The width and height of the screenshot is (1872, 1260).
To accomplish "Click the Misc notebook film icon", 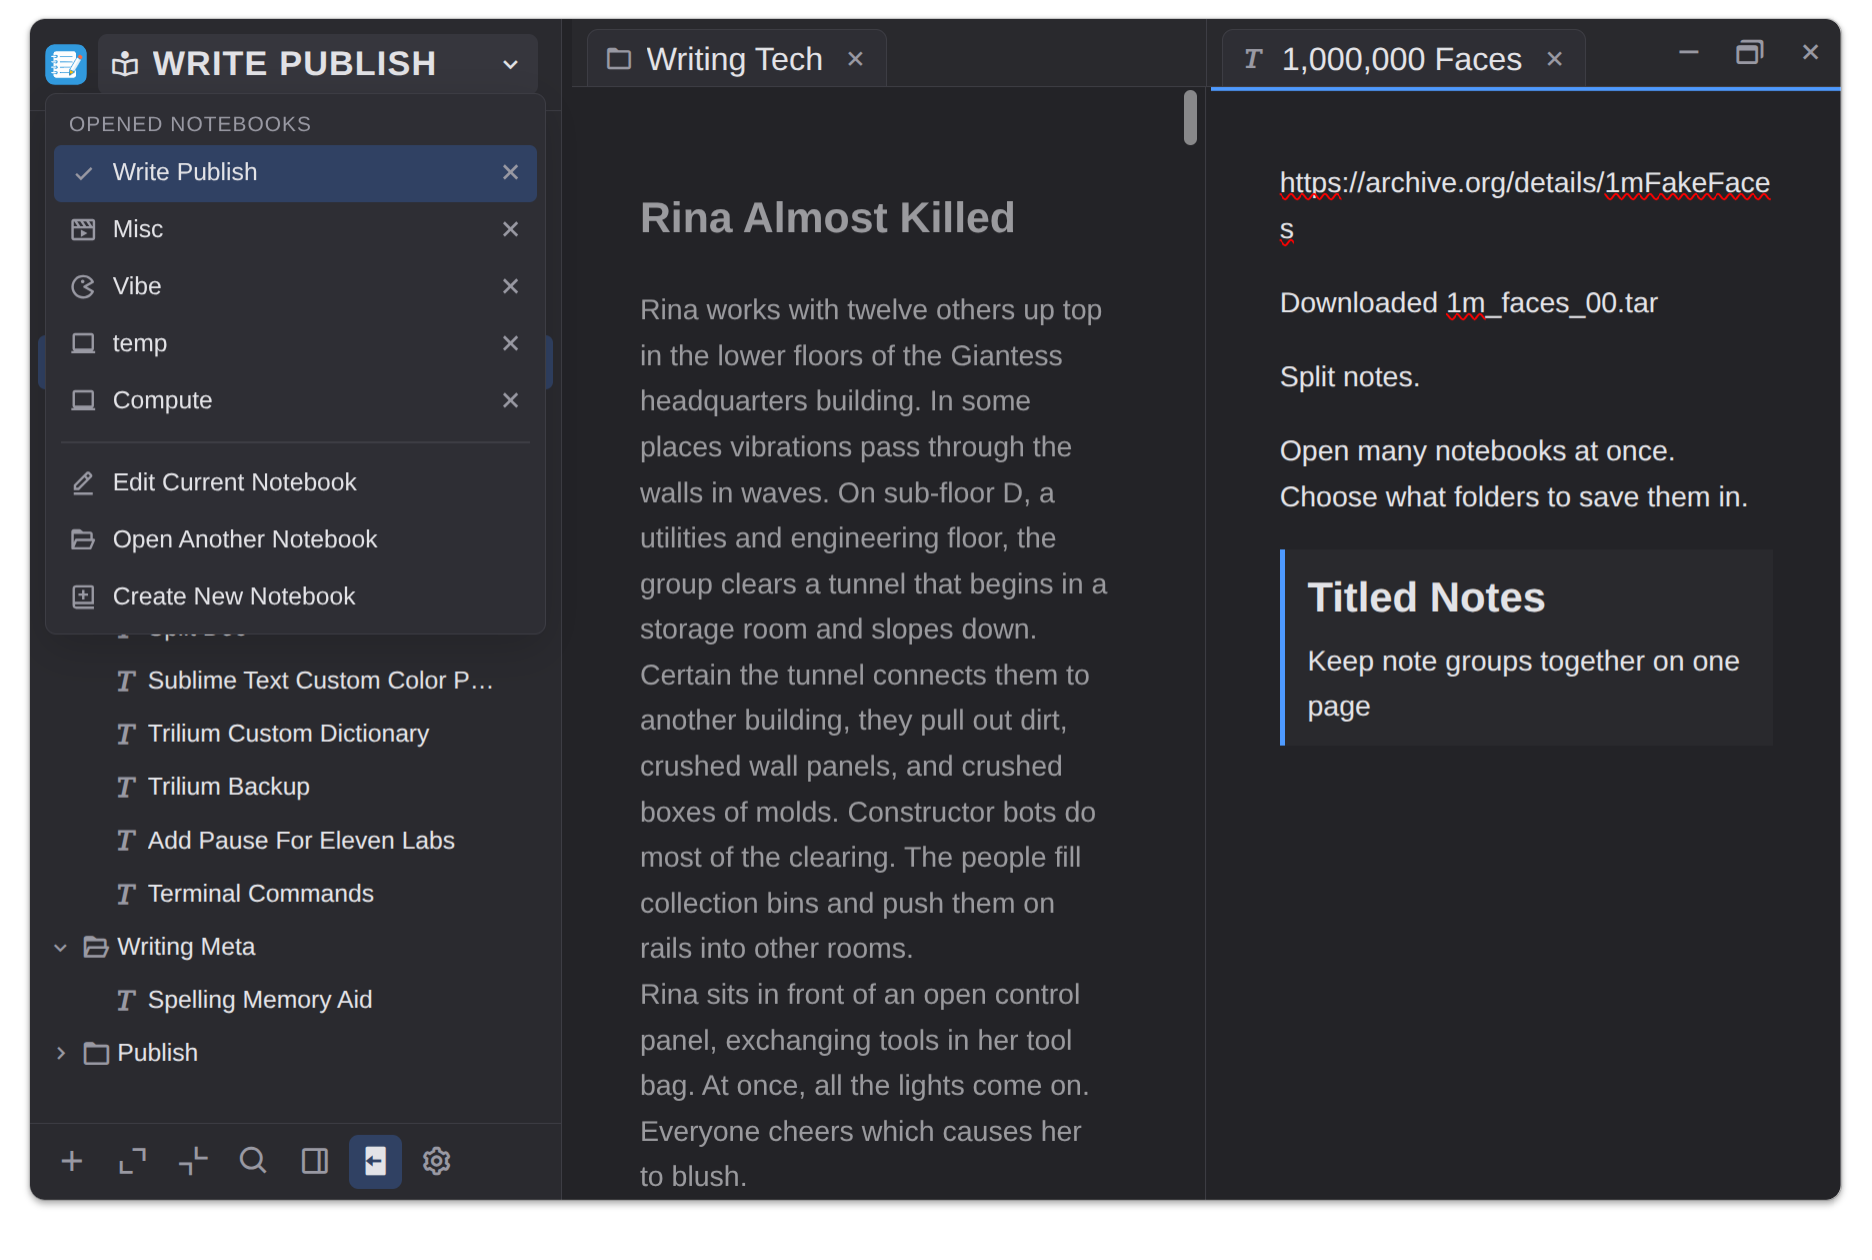I will (83, 230).
